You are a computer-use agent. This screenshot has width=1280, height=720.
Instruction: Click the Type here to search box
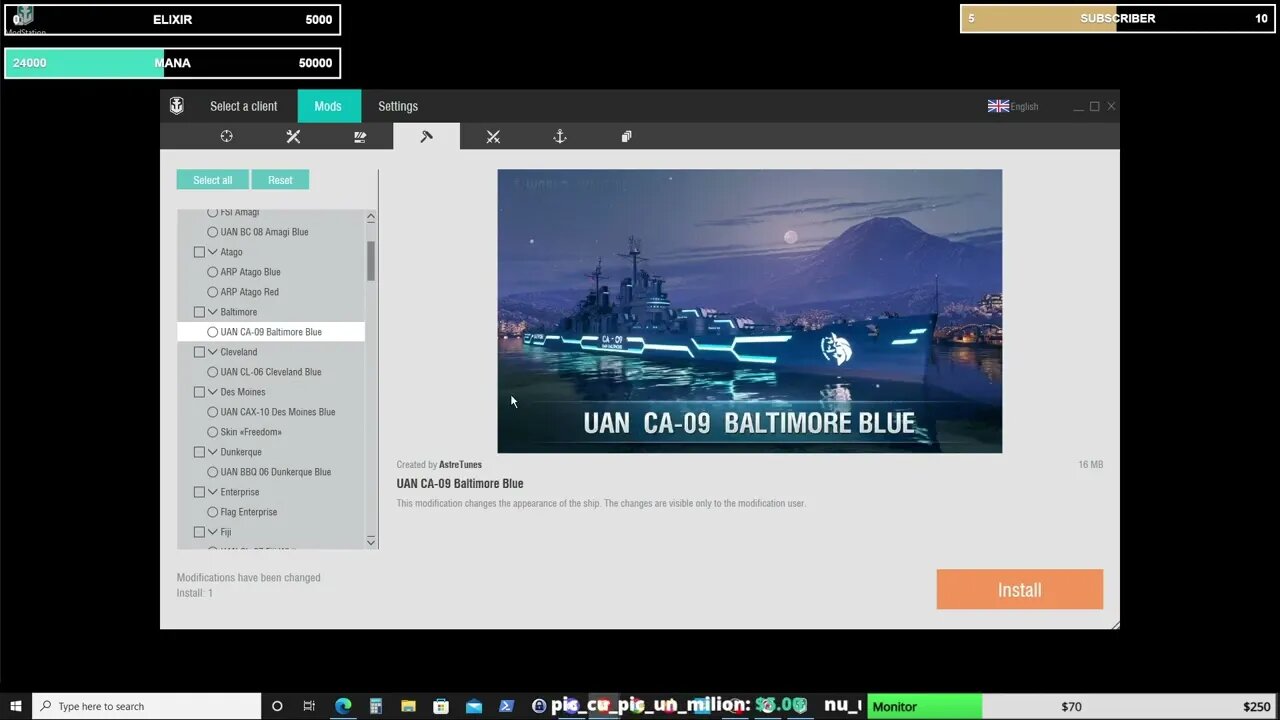tap(147, 706)
